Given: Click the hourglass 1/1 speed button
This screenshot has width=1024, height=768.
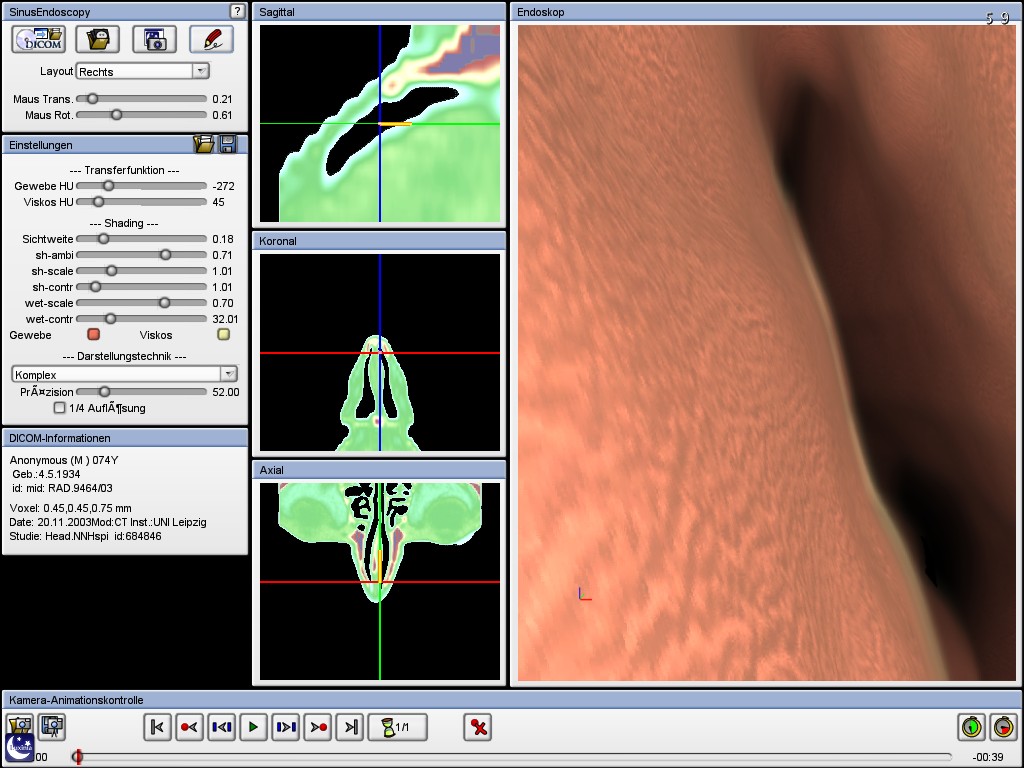Looking at the screenshot, I should pos(397,727).
